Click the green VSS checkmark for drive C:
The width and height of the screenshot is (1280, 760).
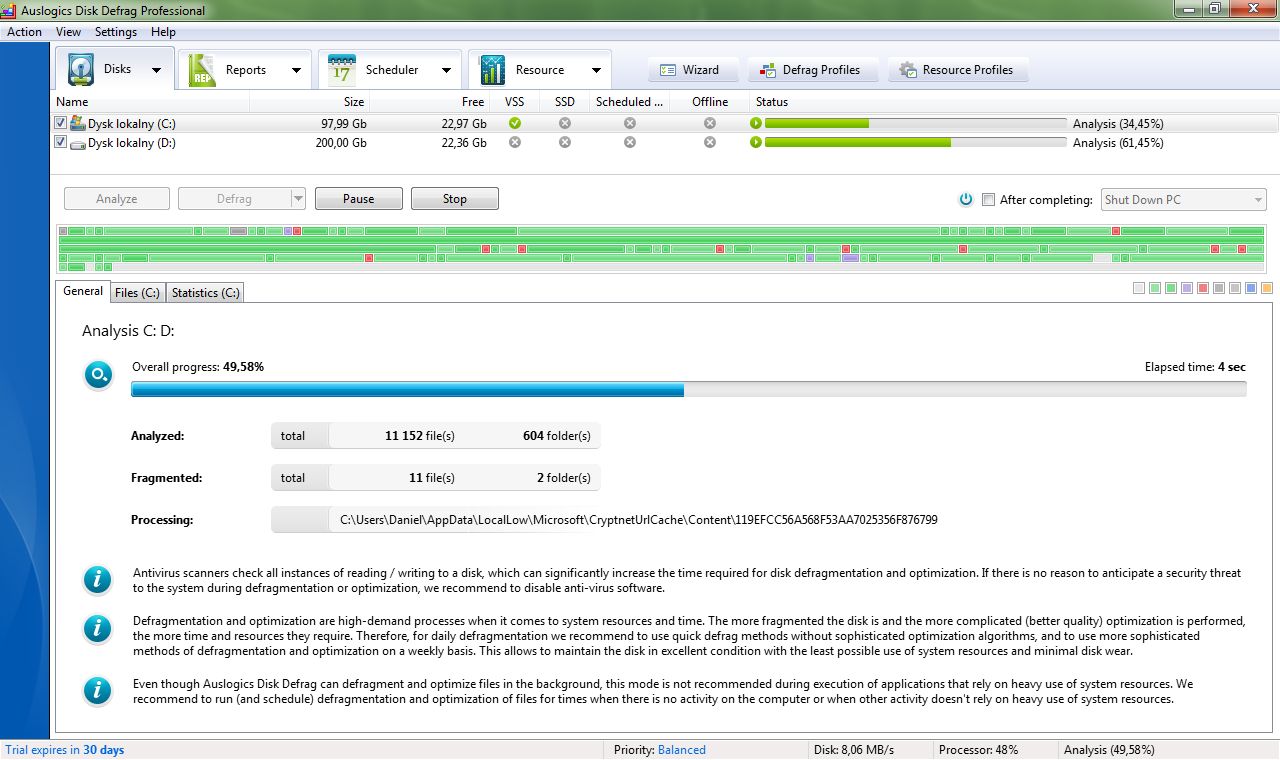[515, 123]
